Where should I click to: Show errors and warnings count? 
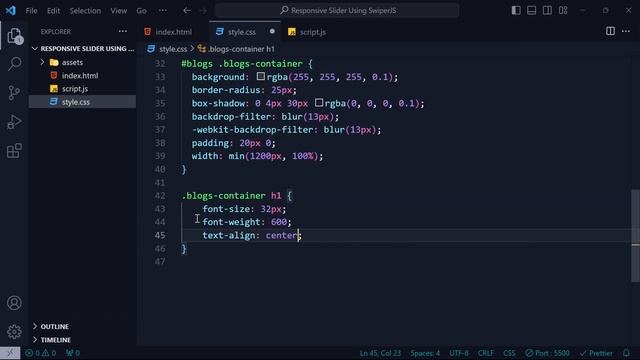tap(40, 353)
